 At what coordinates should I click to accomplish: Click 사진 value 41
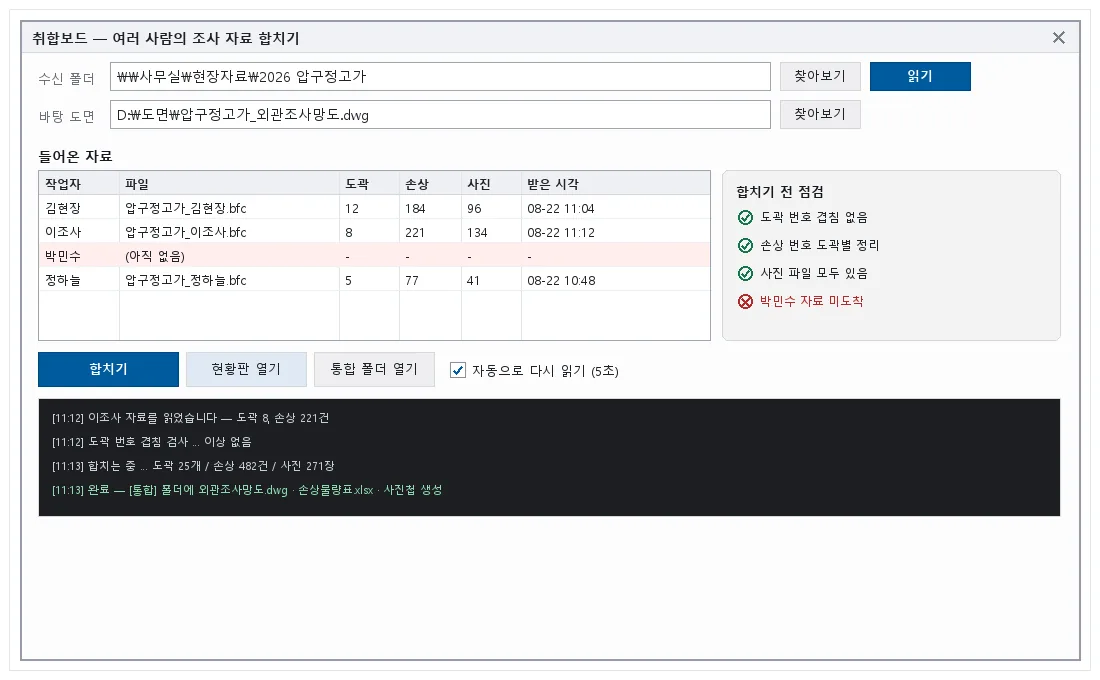pyautogui.click(x=474, y=280)
